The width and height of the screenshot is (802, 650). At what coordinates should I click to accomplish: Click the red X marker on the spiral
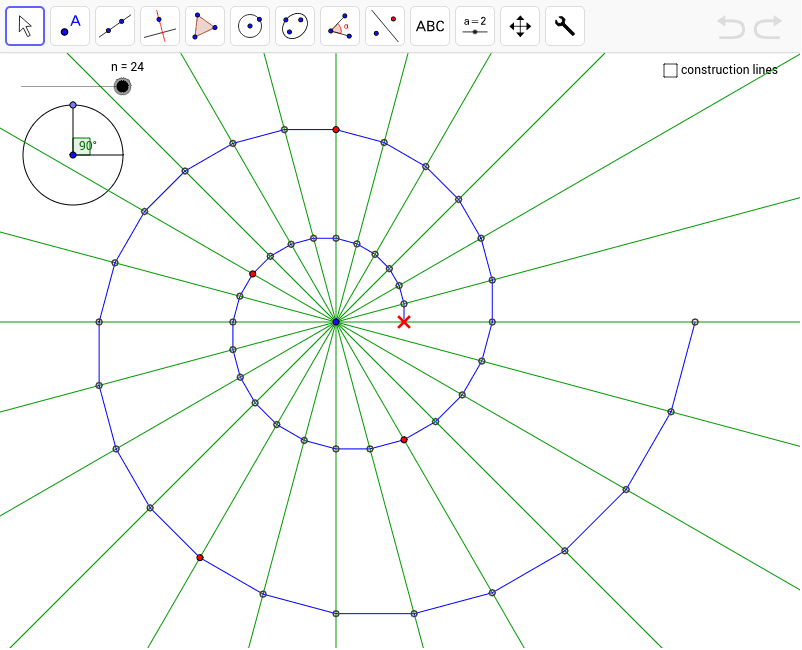pyautogui.click(x=404, y=322)
